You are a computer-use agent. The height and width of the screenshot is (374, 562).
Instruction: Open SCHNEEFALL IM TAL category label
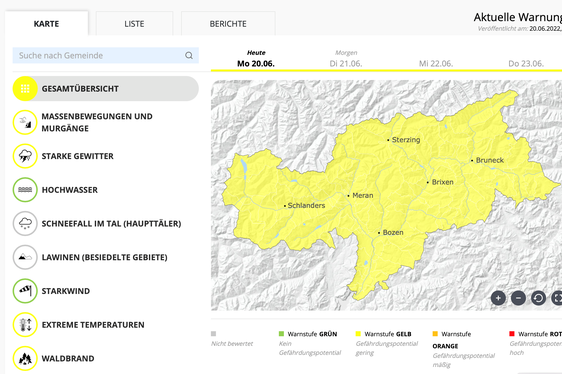tap(111, 223)
